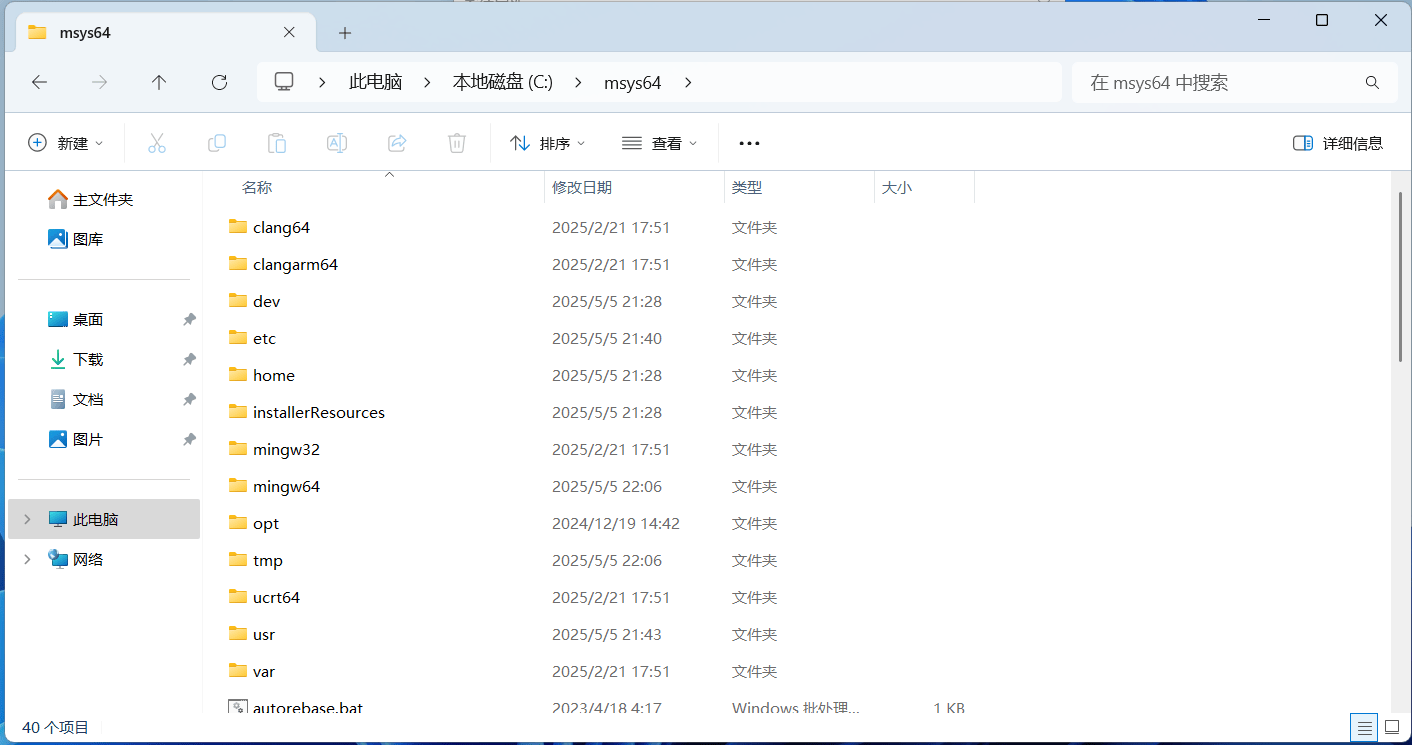1412x745 pixels.
Task: Open the 排序 sort dropdown
Action: click(548, 143)
